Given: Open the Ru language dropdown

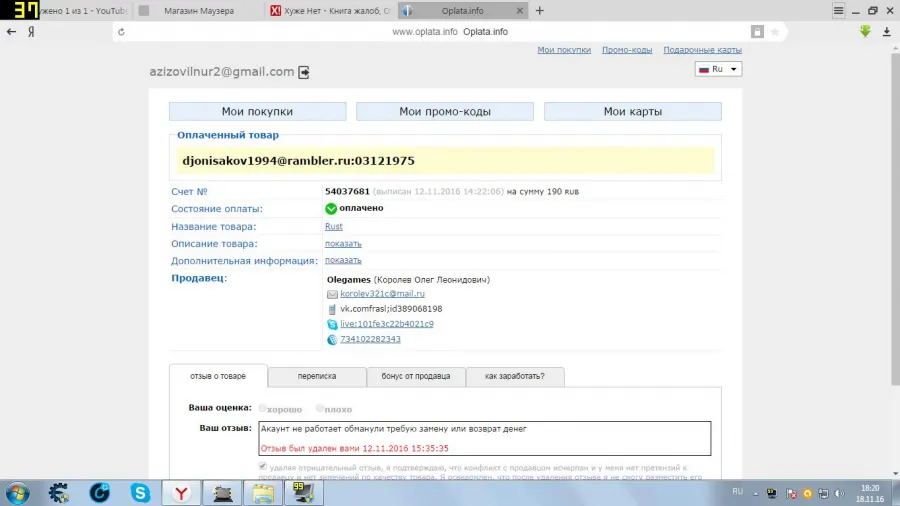Looking at the screenshot, I should tap(718, 69).
